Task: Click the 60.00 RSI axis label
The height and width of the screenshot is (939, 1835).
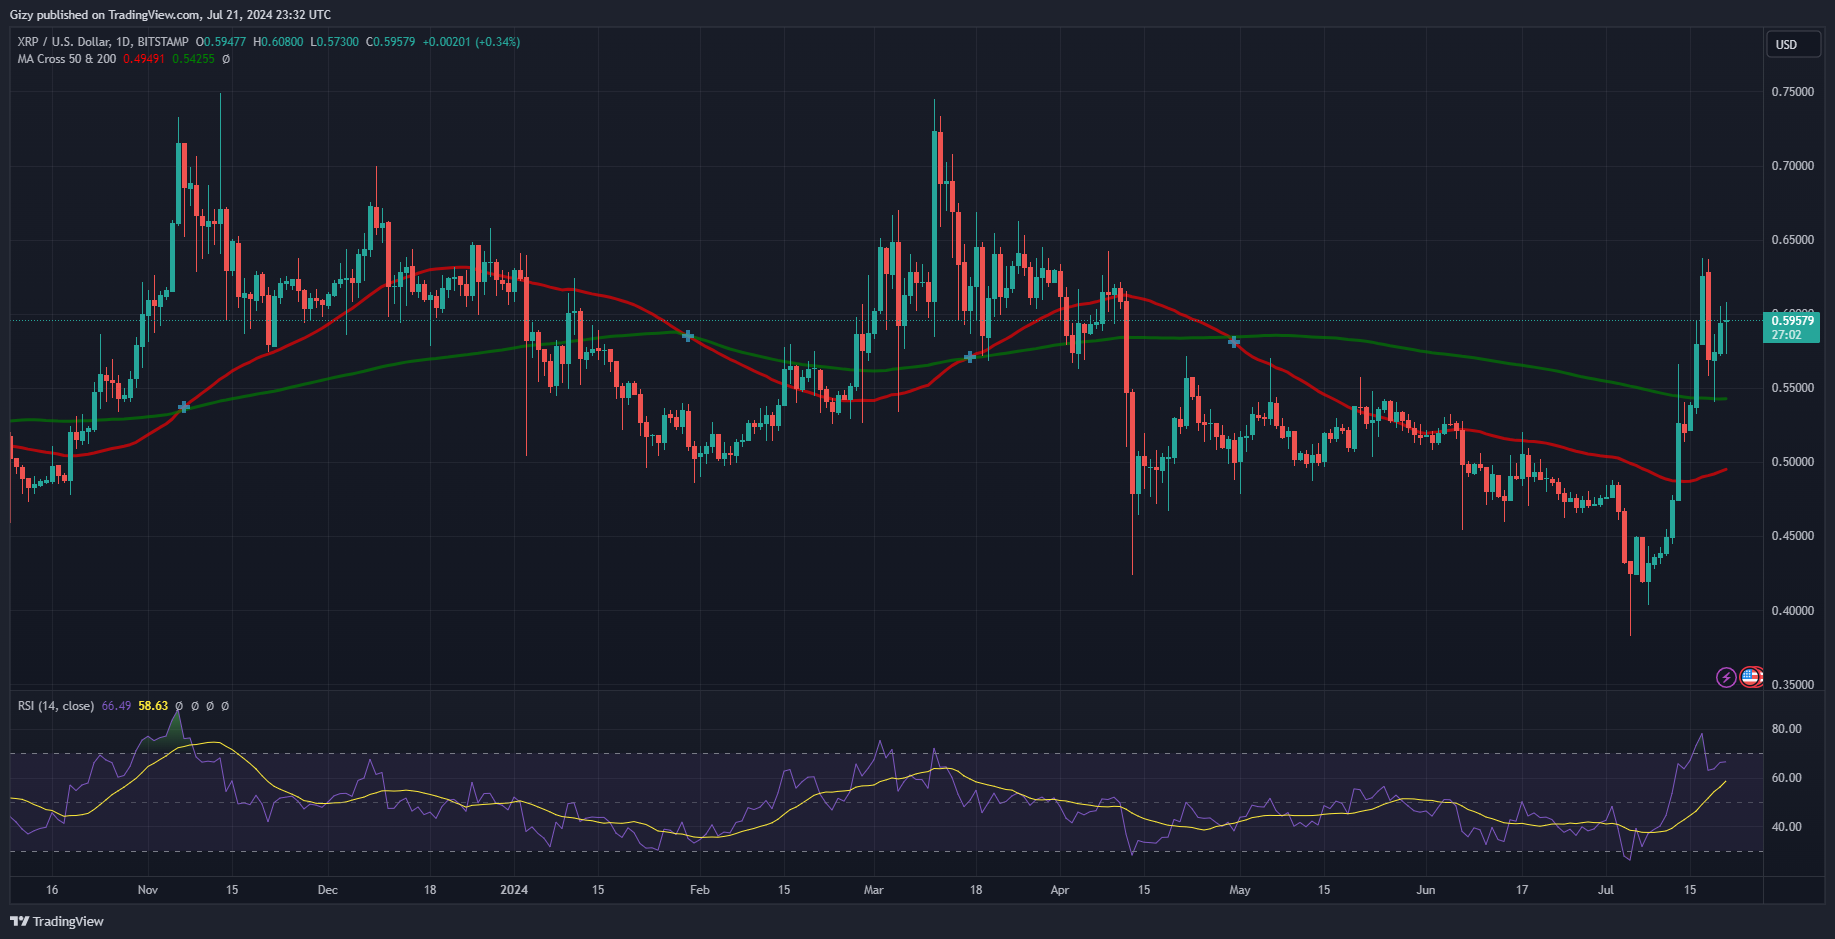Action: pos(1787,778)
